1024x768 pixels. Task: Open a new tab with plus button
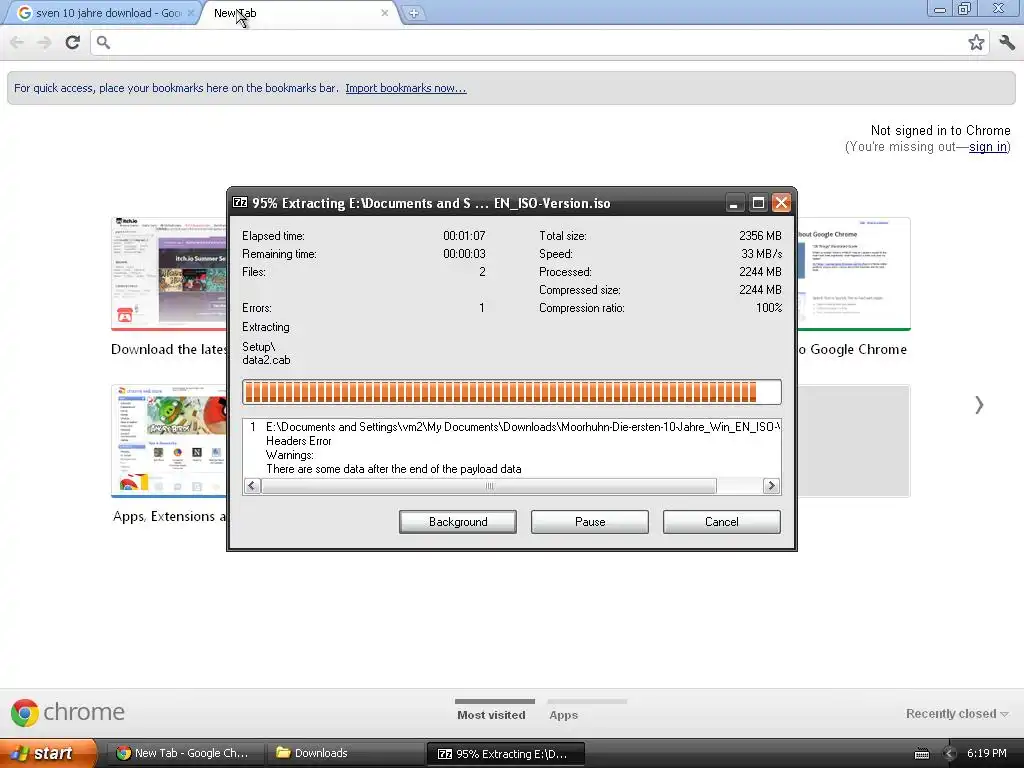(413, 13)
